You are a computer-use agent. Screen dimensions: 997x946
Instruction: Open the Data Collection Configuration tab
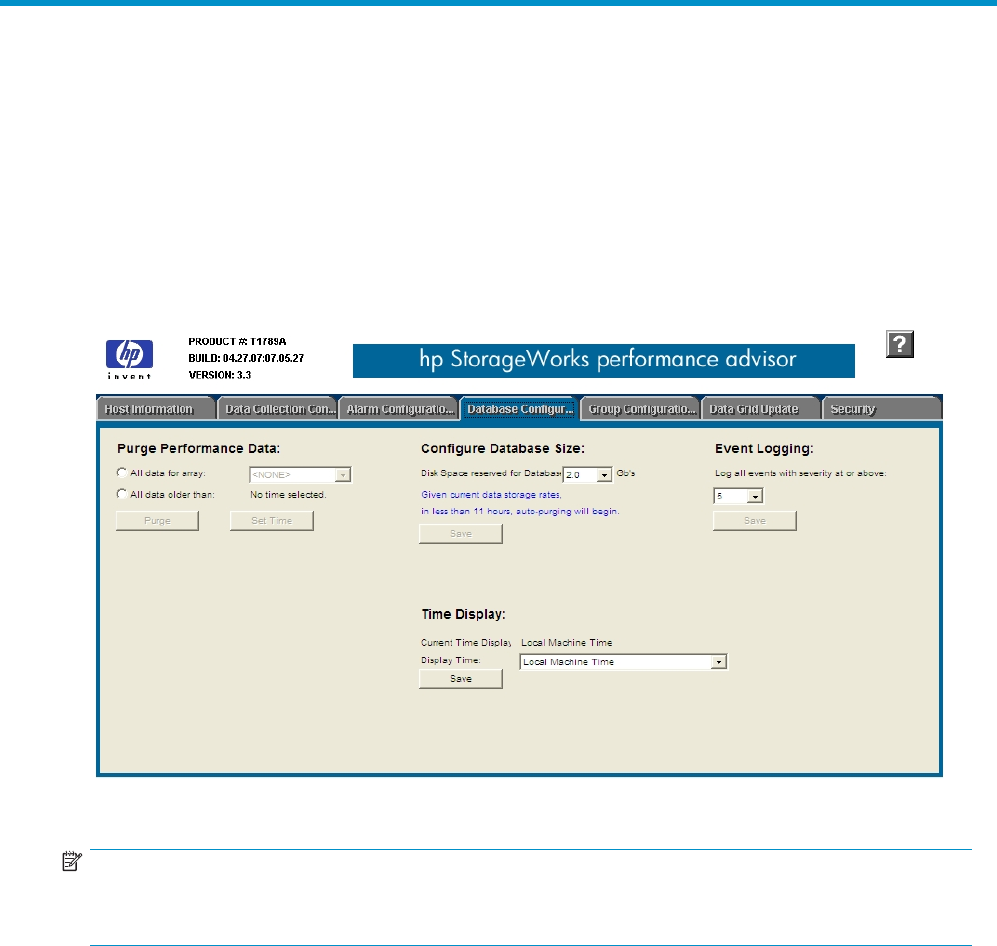coord(277,409)
